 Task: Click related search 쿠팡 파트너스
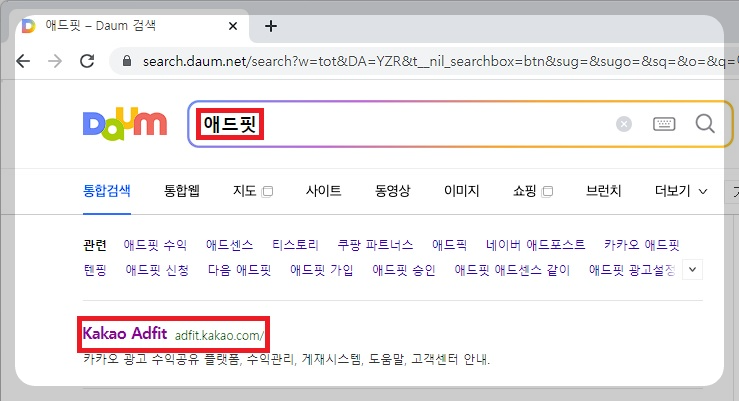(x=375, y=245)
